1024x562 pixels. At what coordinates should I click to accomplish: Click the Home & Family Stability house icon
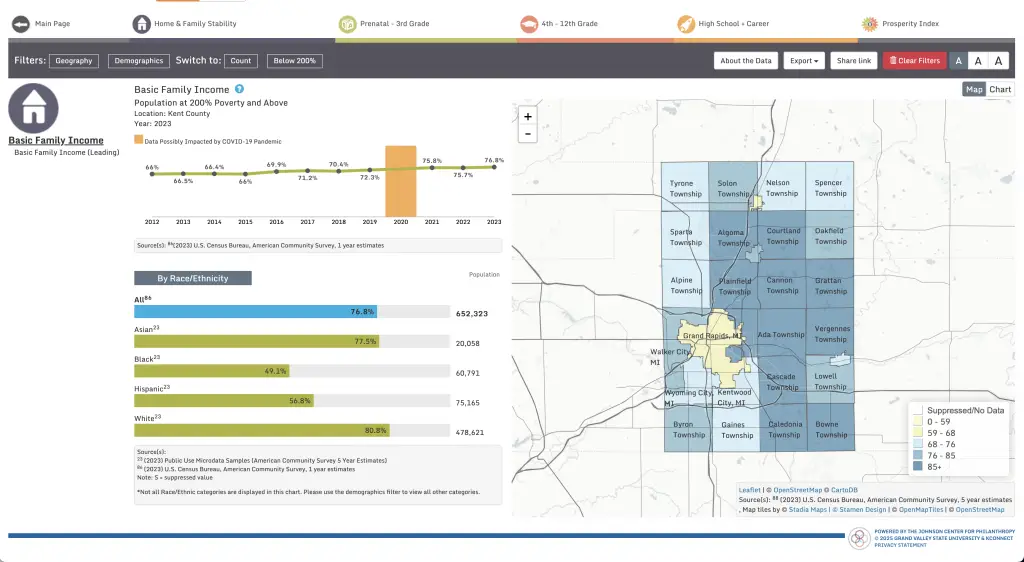tap(142, 23)
